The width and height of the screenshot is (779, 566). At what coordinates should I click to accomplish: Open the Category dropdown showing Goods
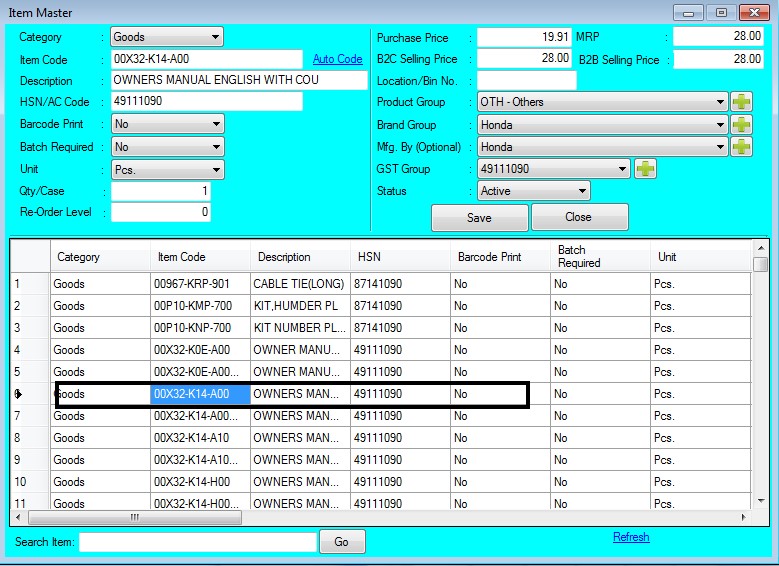point(167,37)
